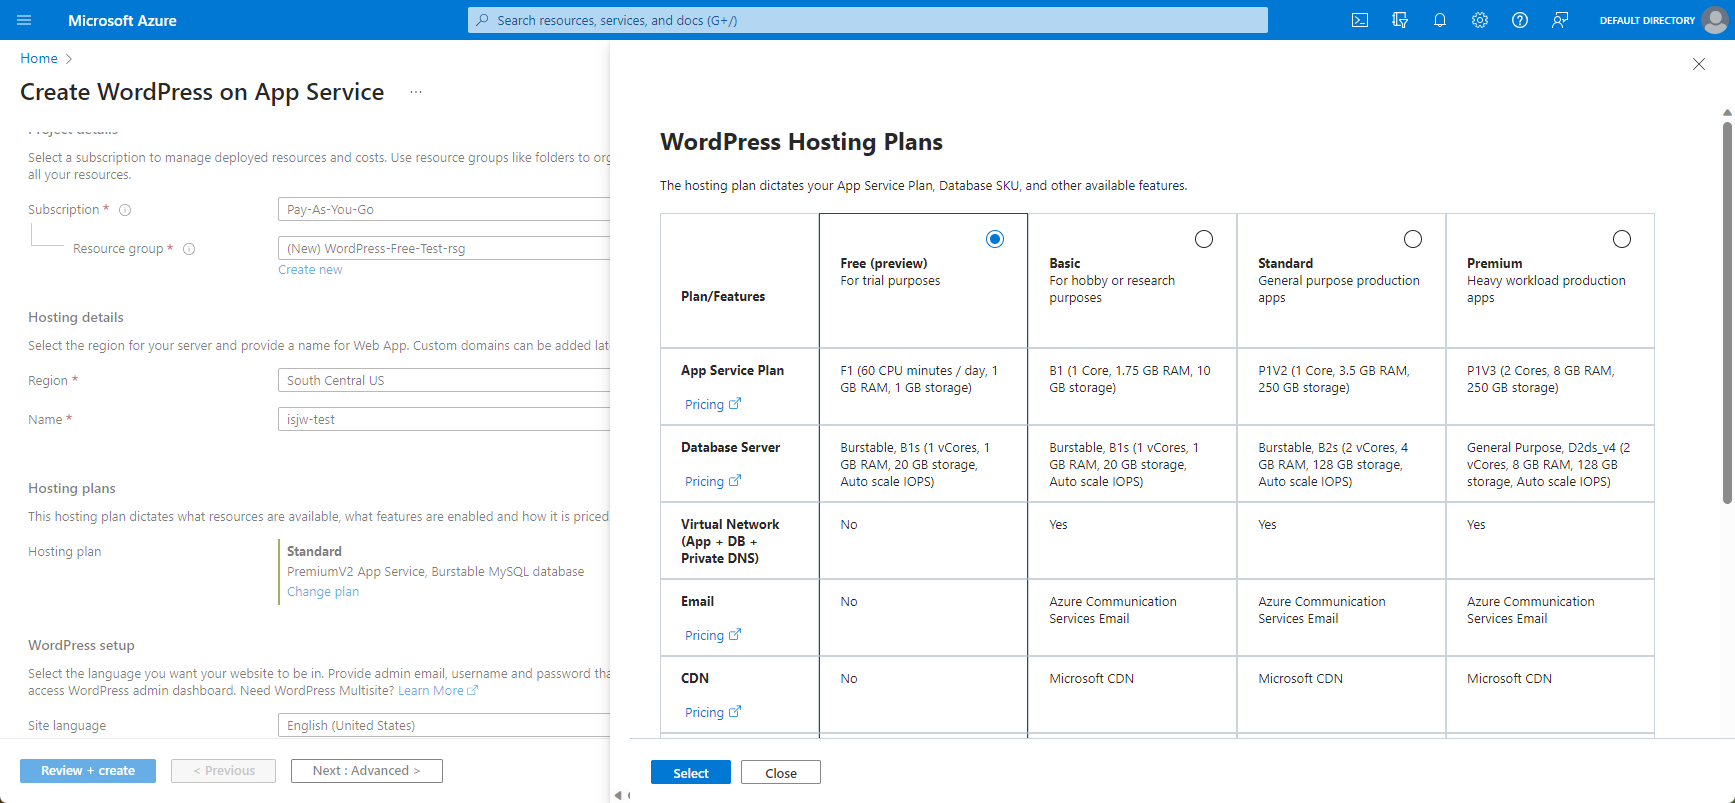Click the Microsoft Azure title
This screenshot has height=803, width=1735.
click(122, 20)
